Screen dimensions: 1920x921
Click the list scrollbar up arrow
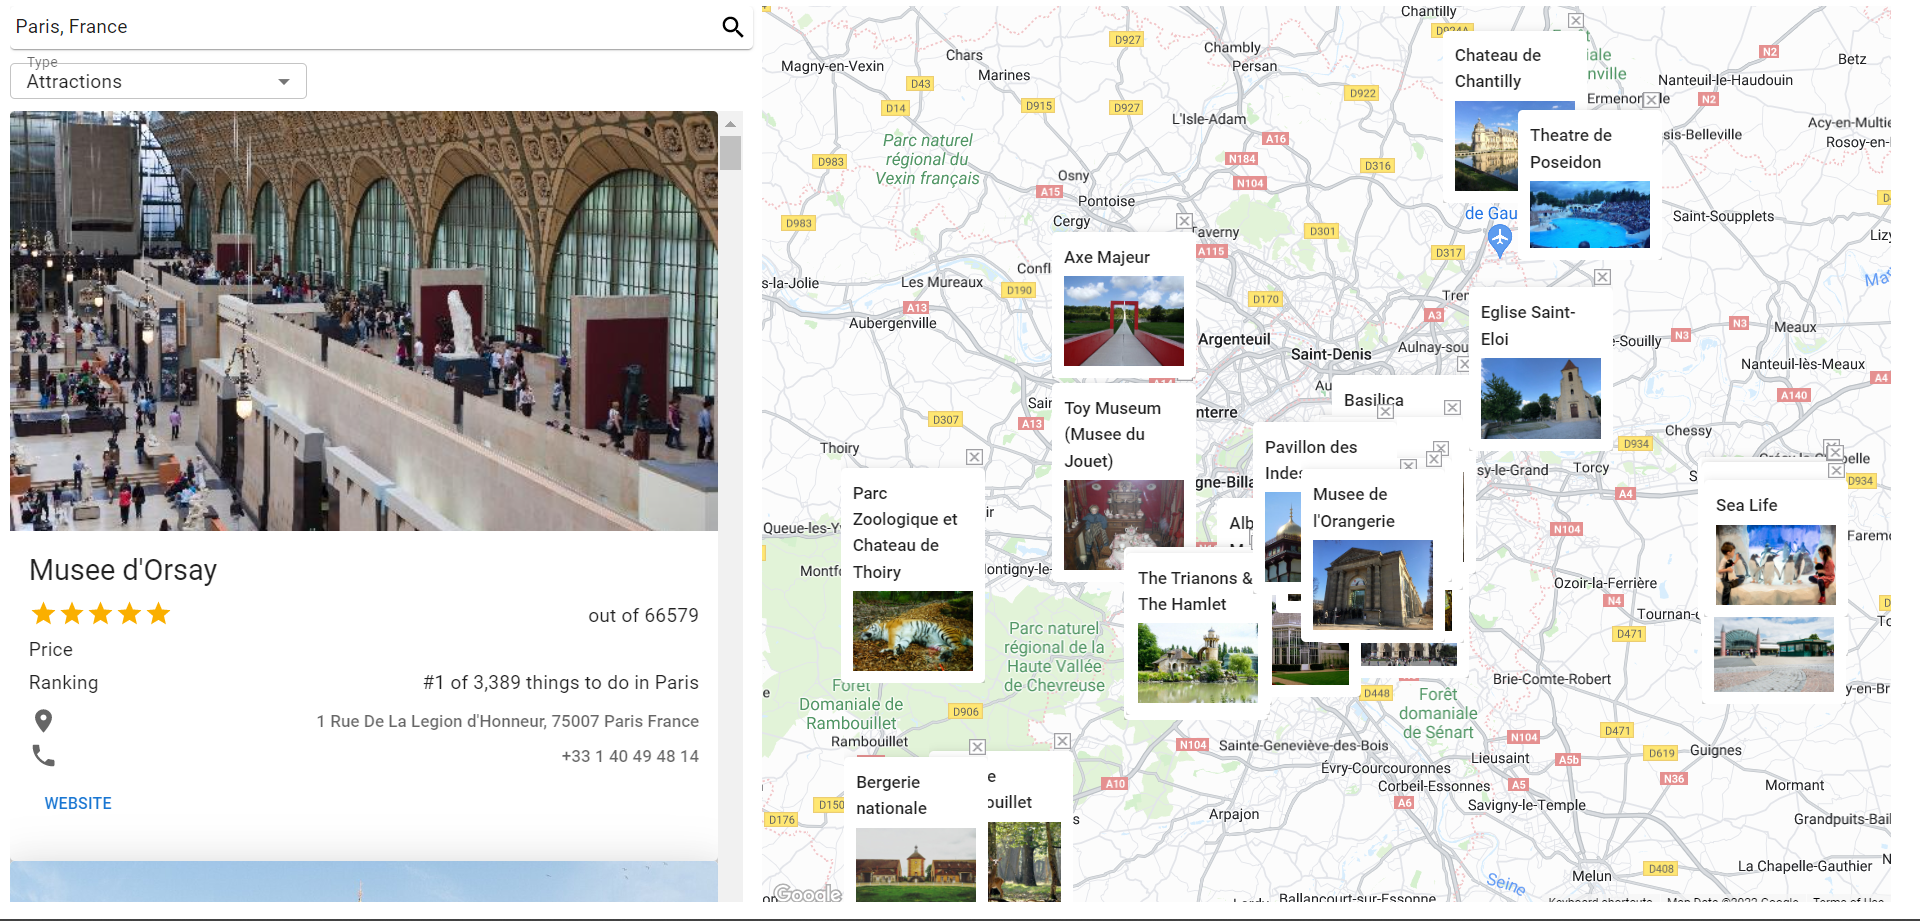(x=730, y=124)
